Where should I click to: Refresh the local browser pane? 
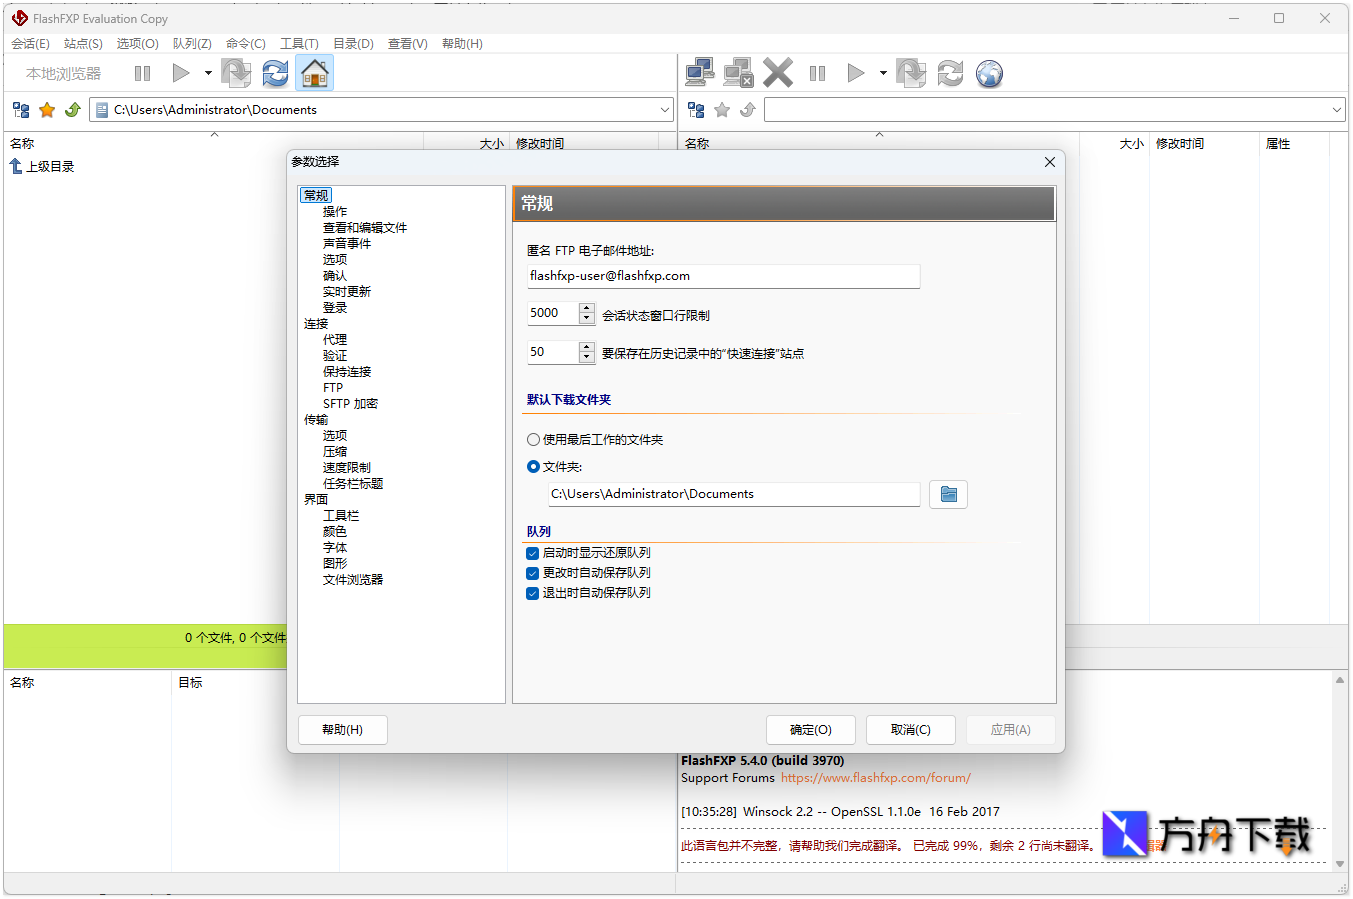275,73
